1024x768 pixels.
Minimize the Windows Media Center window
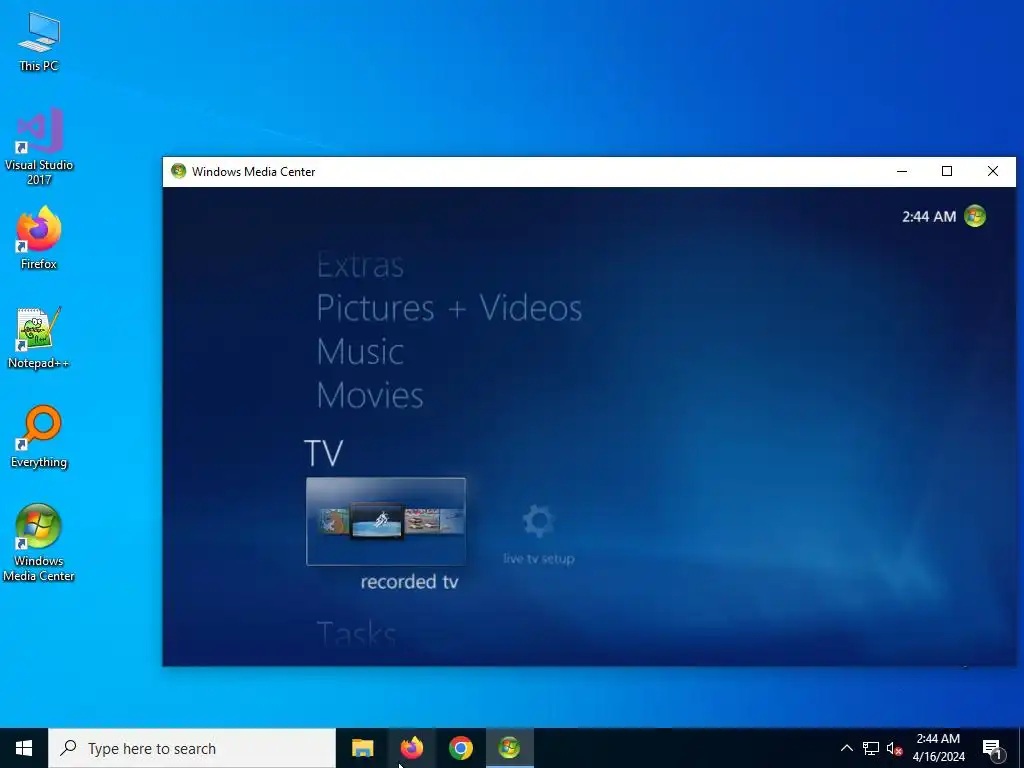902,171
